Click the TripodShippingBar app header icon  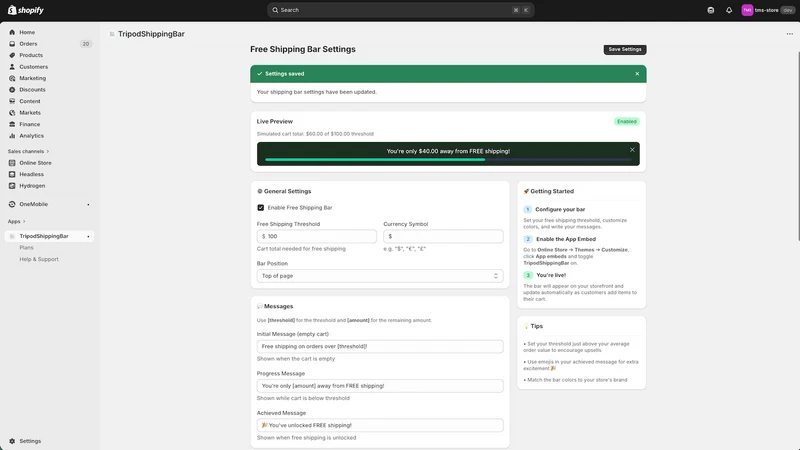pyautogui.click(x=112, y=34)
